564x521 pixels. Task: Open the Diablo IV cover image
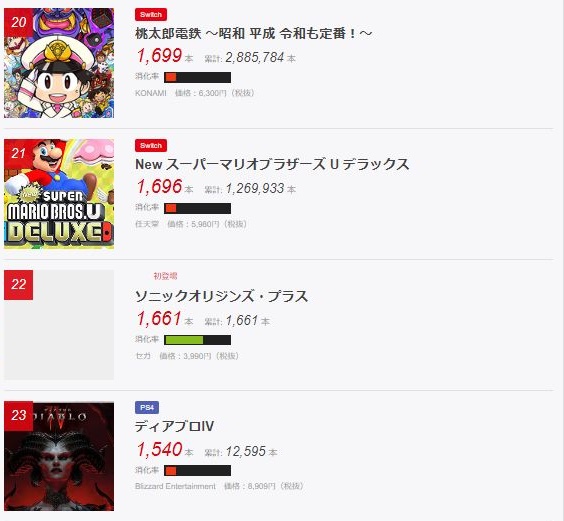(59, 456)
